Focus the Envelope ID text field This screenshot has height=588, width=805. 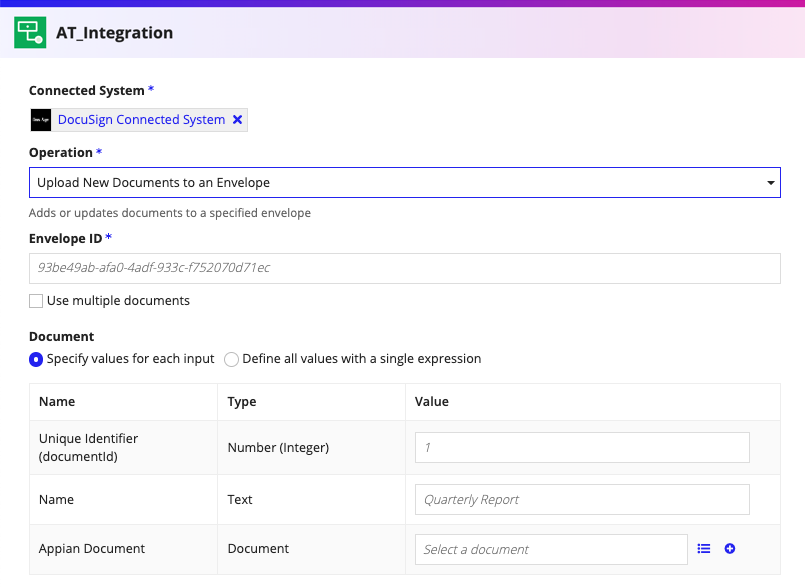[404, 268]
